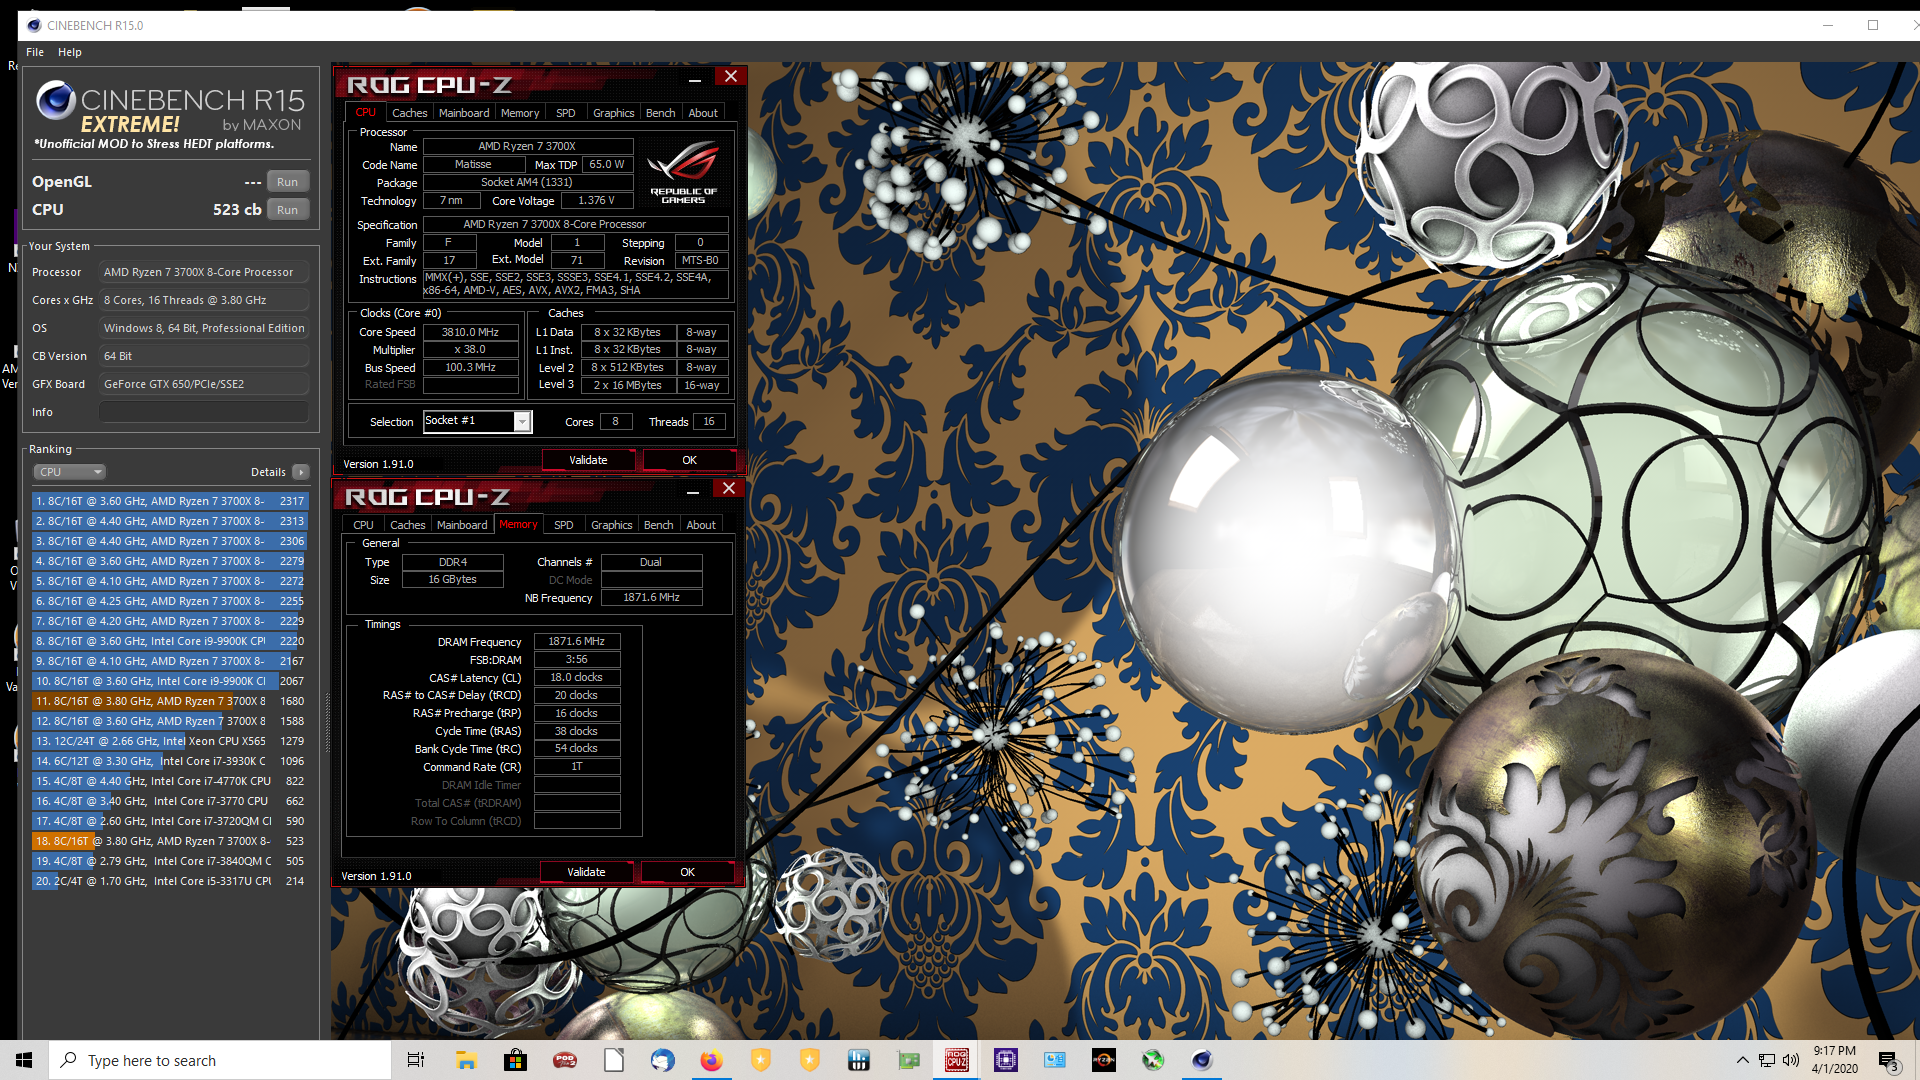Open Cinebench File menu
The height and width of the screenshot is (1080, 1920).
coord(35,52)
